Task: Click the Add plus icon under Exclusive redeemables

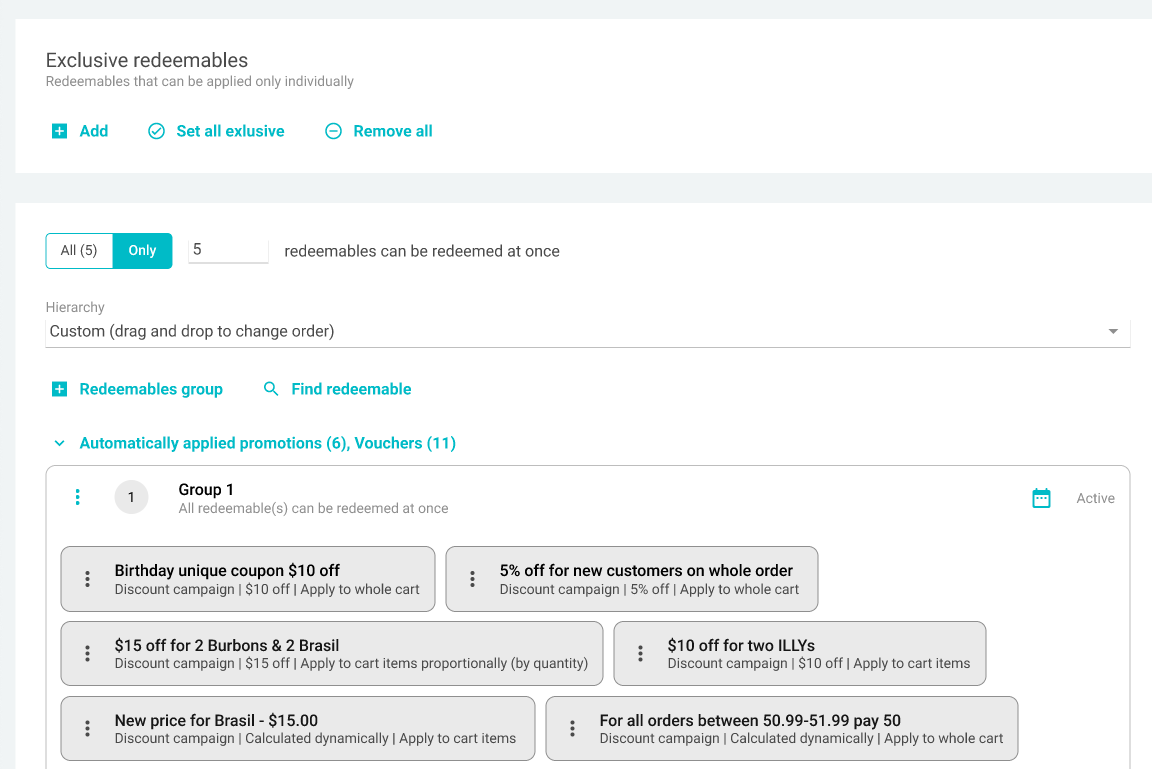Action: (x=59, y=131)
